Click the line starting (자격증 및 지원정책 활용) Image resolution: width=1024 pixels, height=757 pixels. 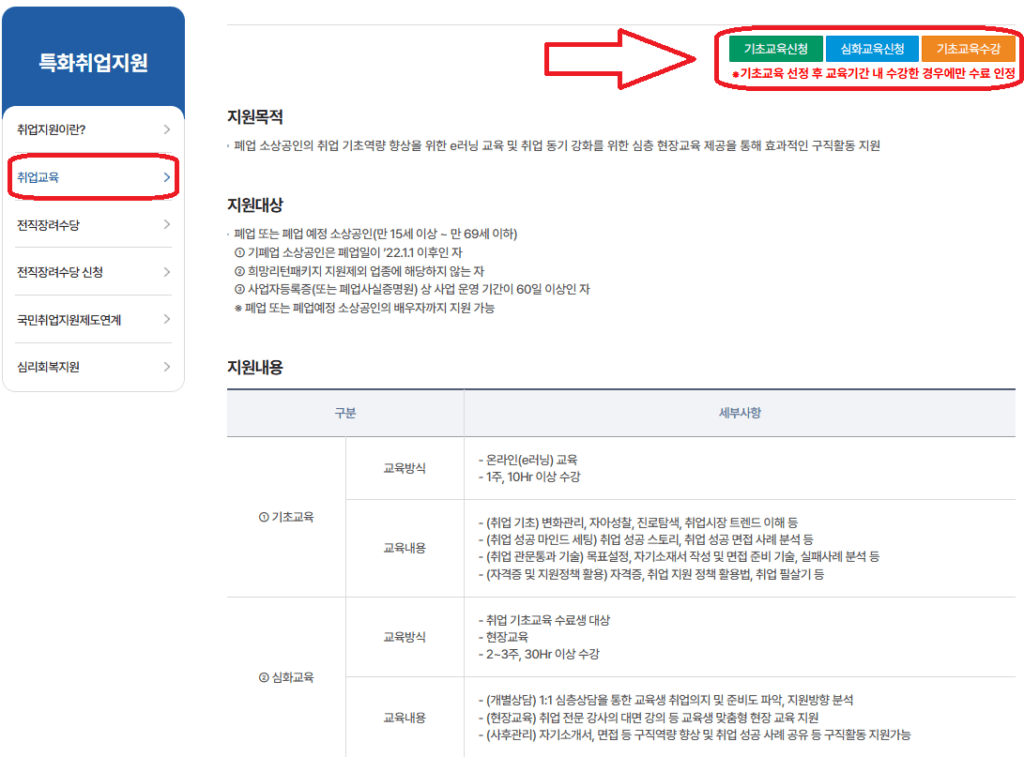[x=651, y=574]
